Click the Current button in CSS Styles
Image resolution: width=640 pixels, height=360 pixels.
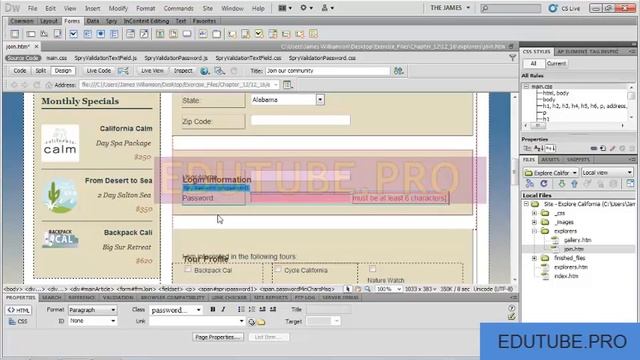[556, 64]
